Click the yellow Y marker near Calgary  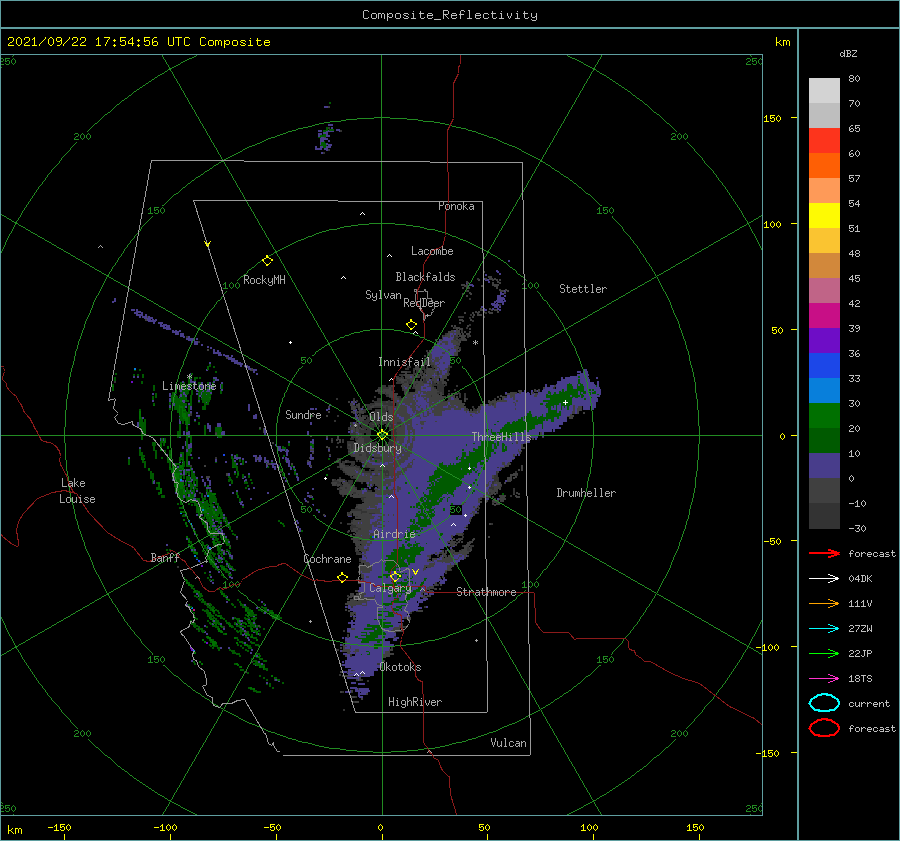pyautogui.click(x=415, y=572)
